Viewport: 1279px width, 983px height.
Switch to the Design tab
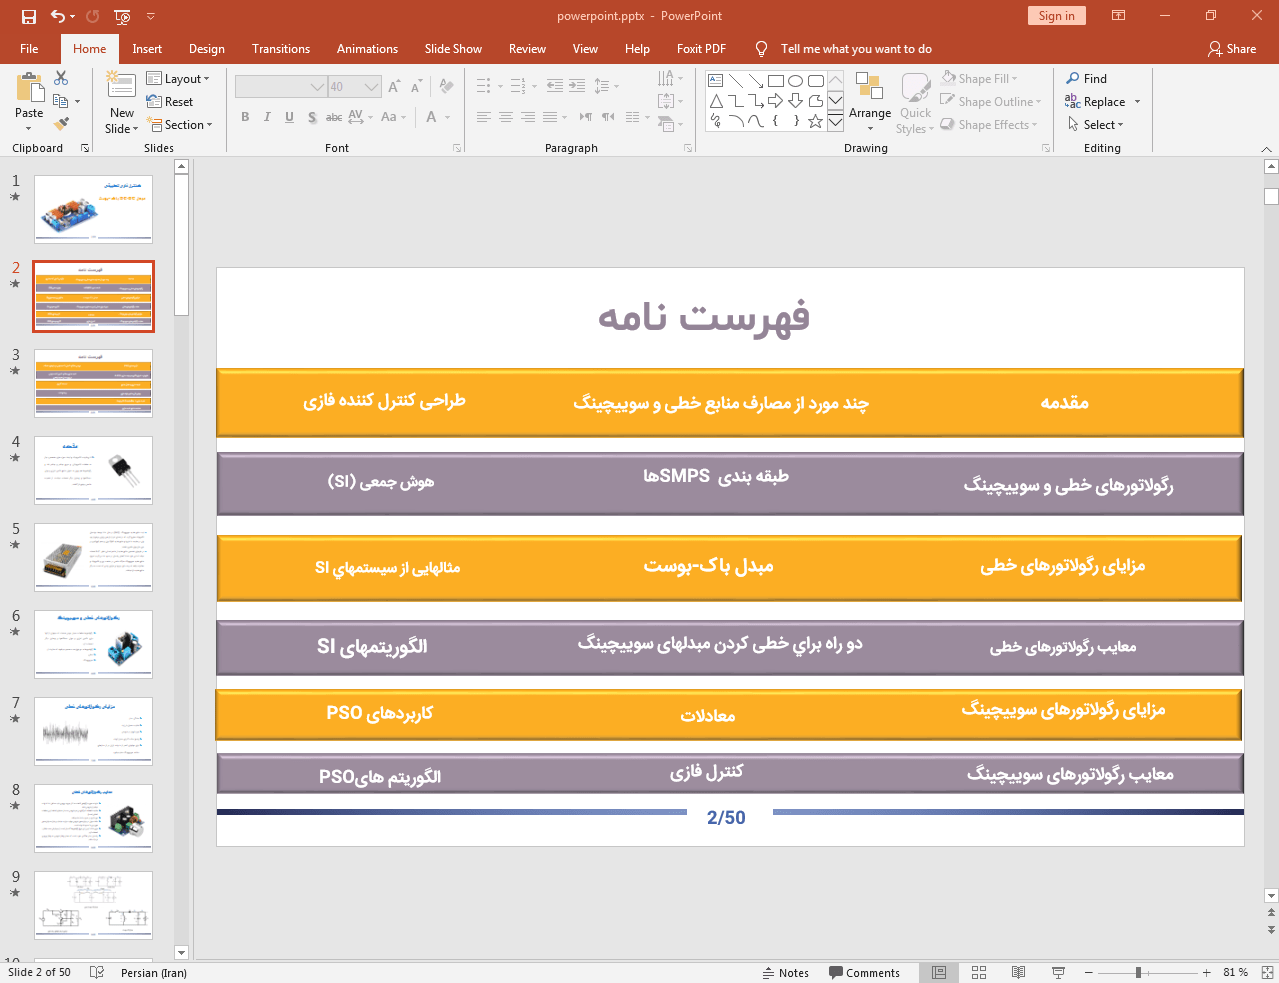coord(206,49)
